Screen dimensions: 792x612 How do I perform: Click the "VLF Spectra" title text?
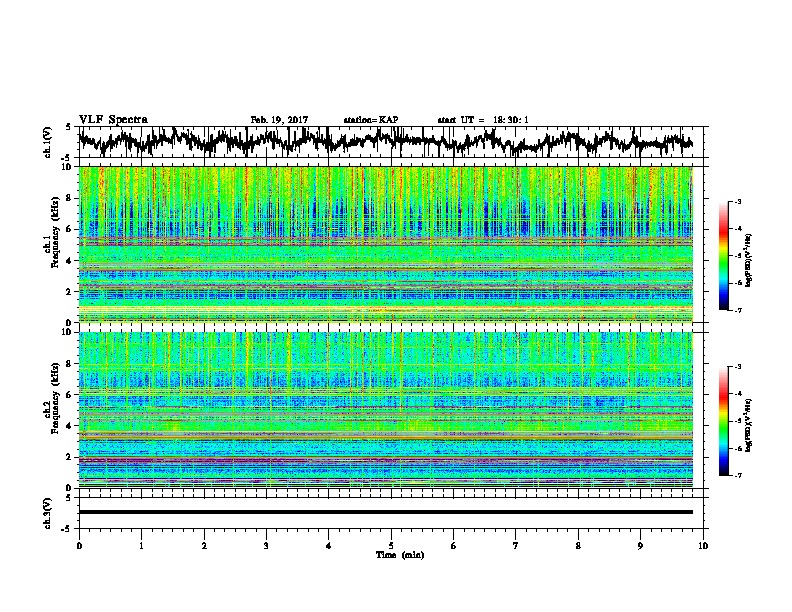[x=113, y=119]
